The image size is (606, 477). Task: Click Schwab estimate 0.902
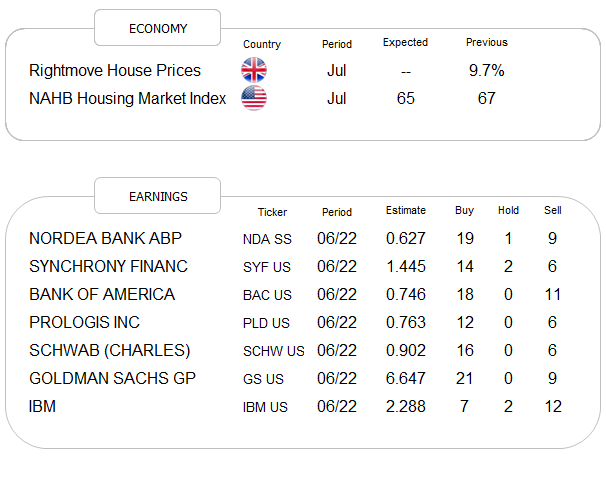[406, 350]
